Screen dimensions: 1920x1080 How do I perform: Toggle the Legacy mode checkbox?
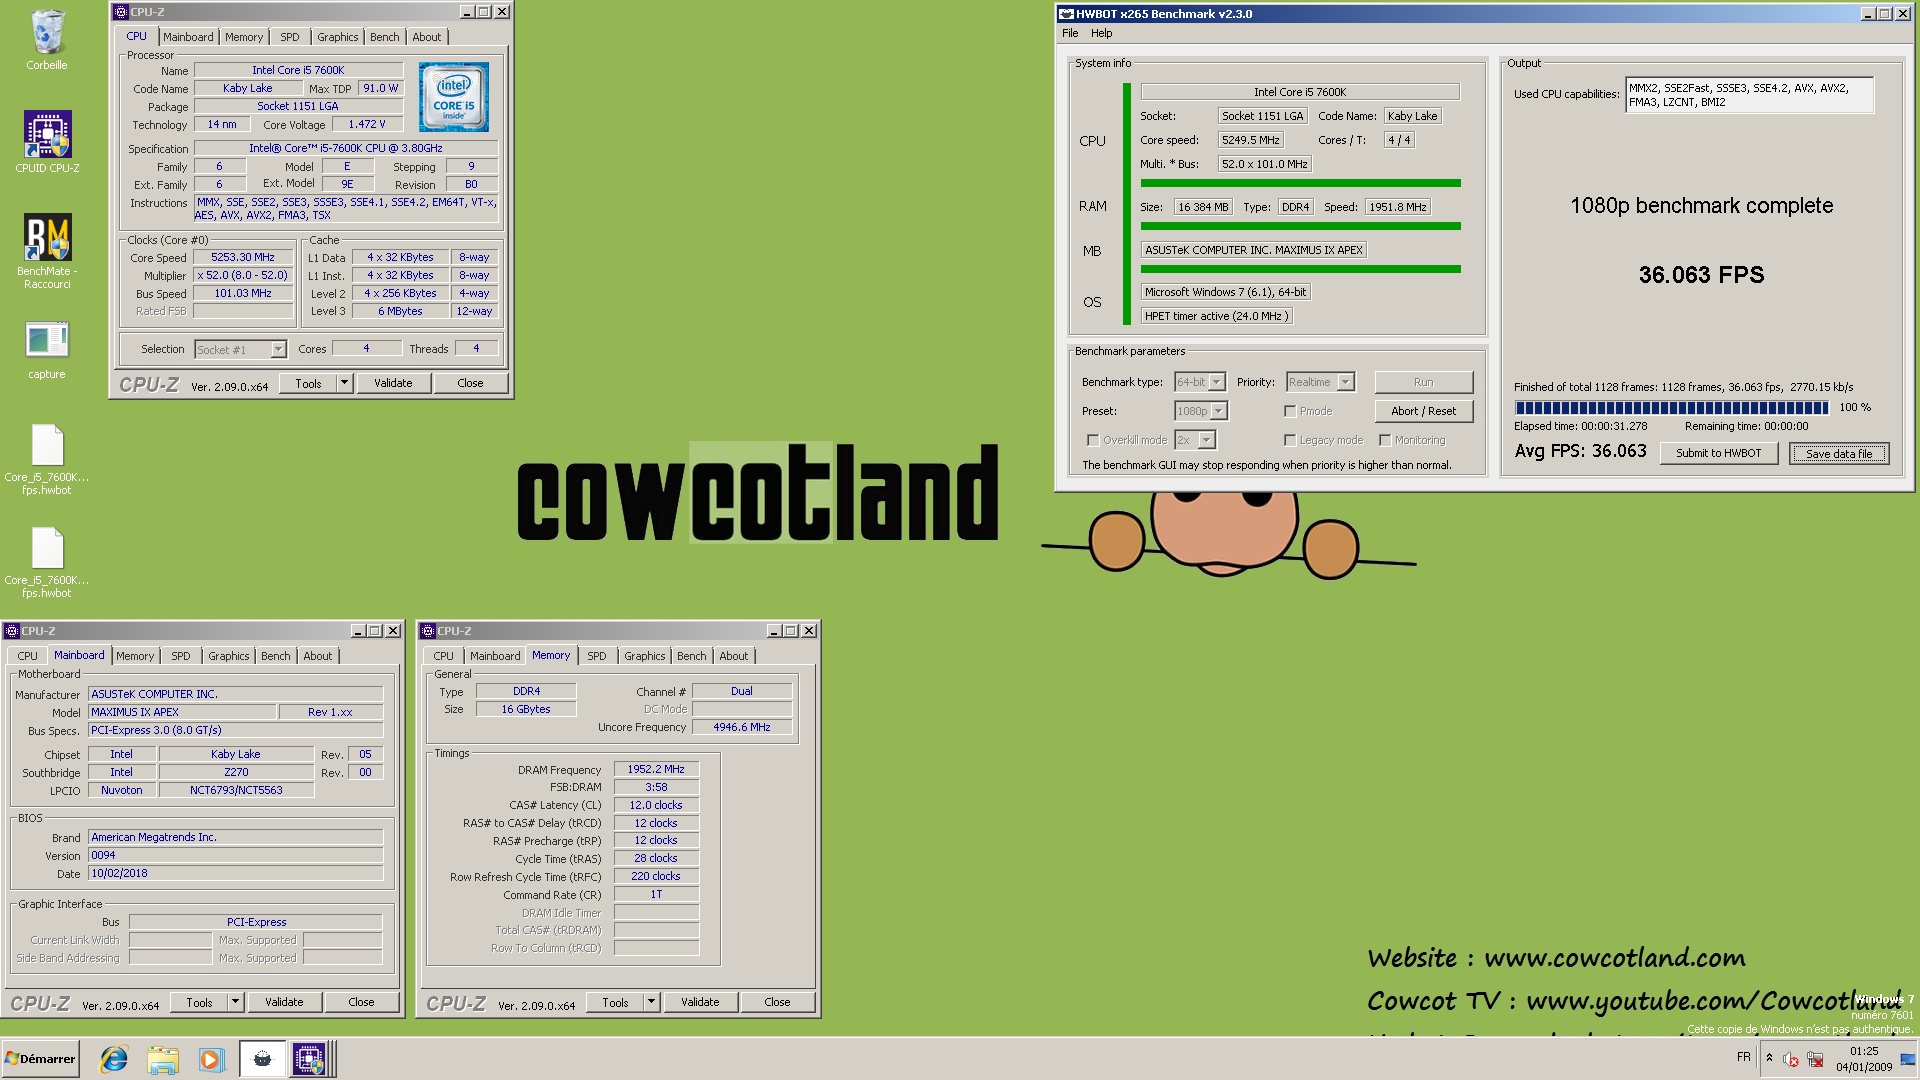[x=1290, y=440]
